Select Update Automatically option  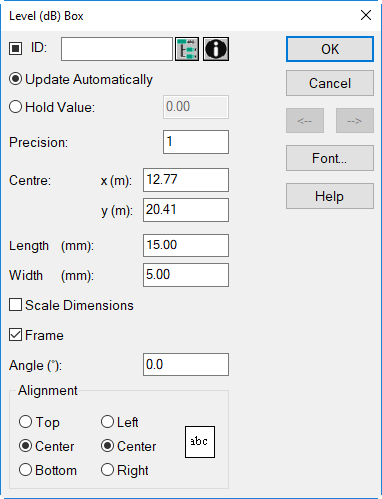tap(81, 79)
